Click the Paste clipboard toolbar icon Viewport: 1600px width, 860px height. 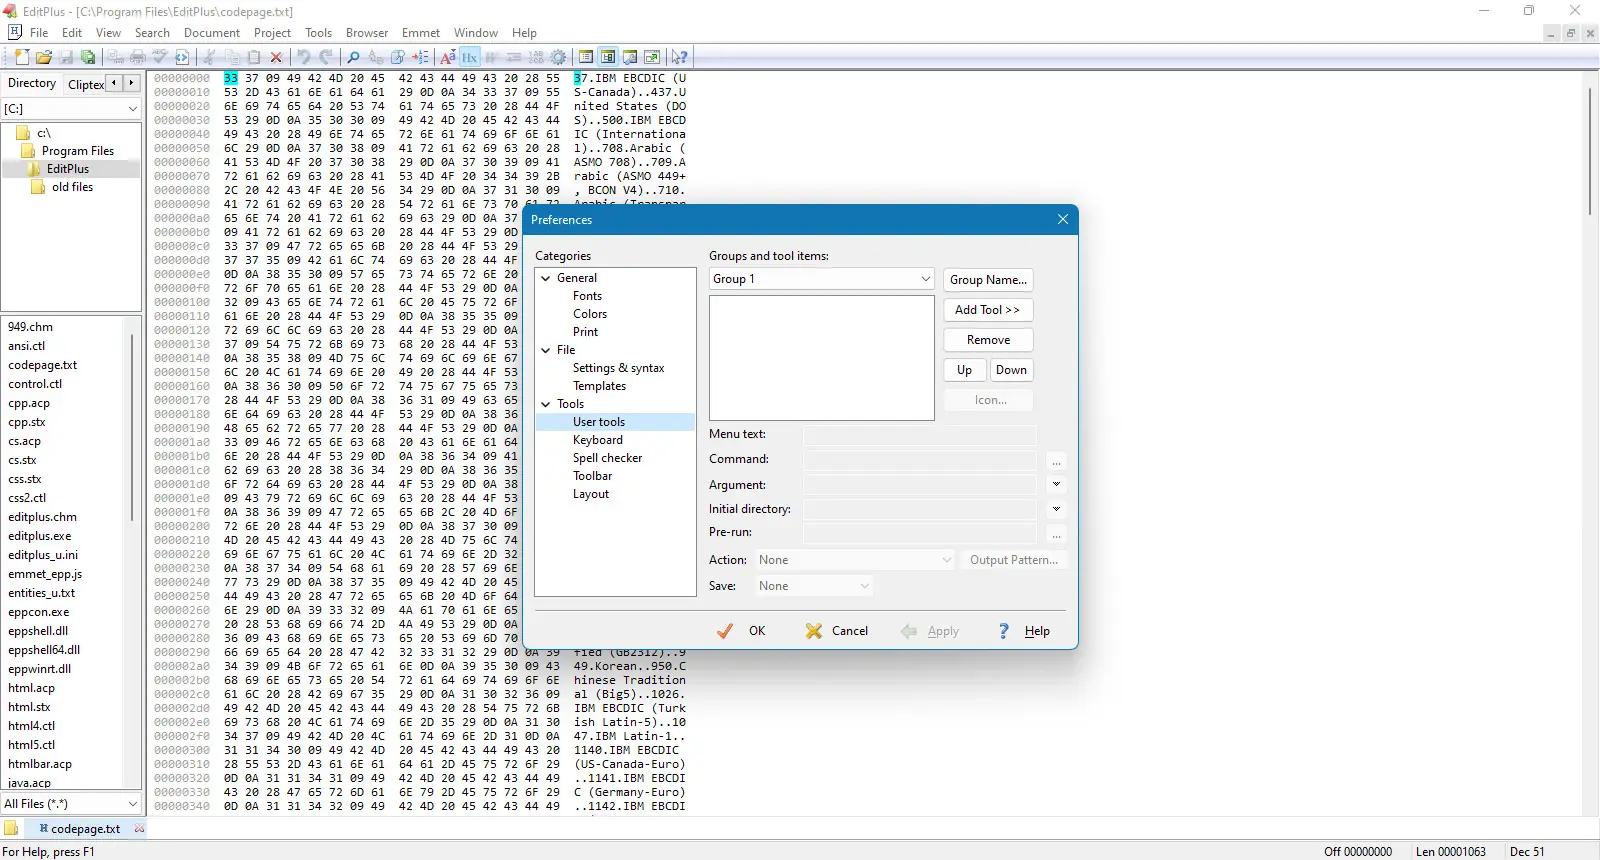pos(254,57)
